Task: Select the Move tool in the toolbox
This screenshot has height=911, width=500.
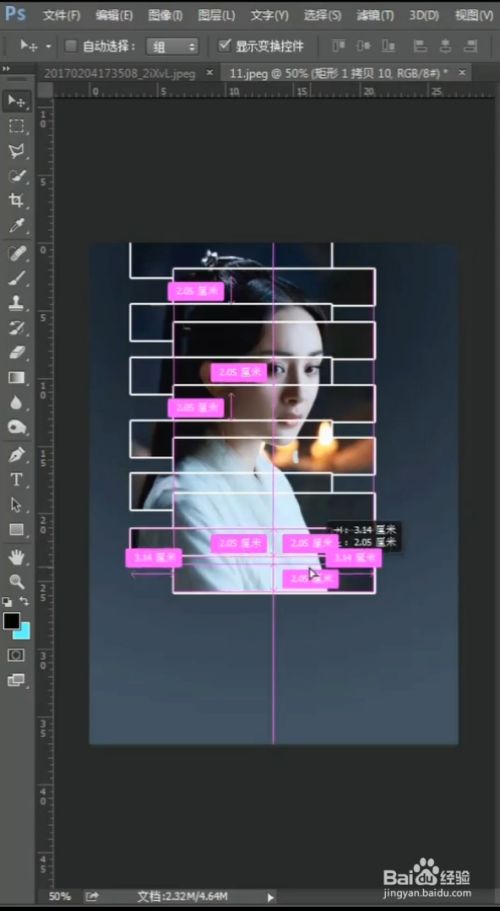Action: tap(16, 101)
